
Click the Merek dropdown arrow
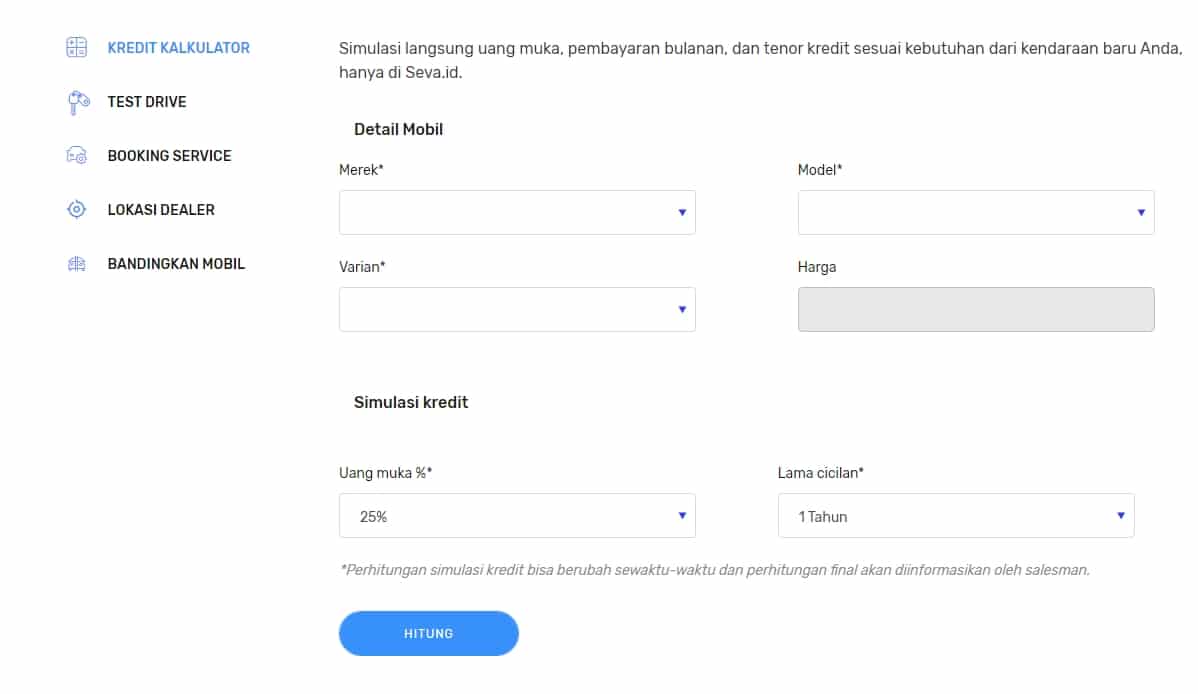pos(682,212)
